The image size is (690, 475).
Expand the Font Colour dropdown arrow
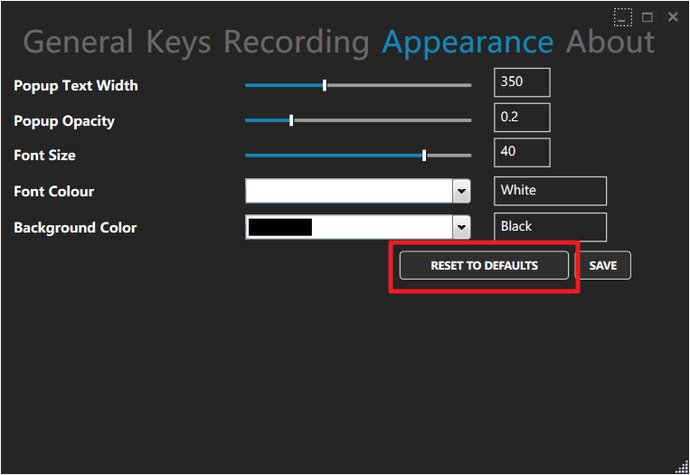tap(461, 191)
